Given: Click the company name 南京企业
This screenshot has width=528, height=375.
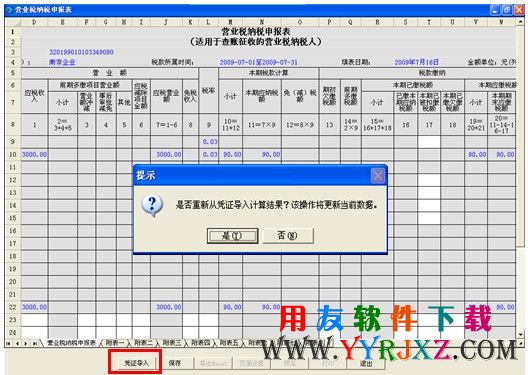Looking at the screenshot, I should click(x=62, y=62).
